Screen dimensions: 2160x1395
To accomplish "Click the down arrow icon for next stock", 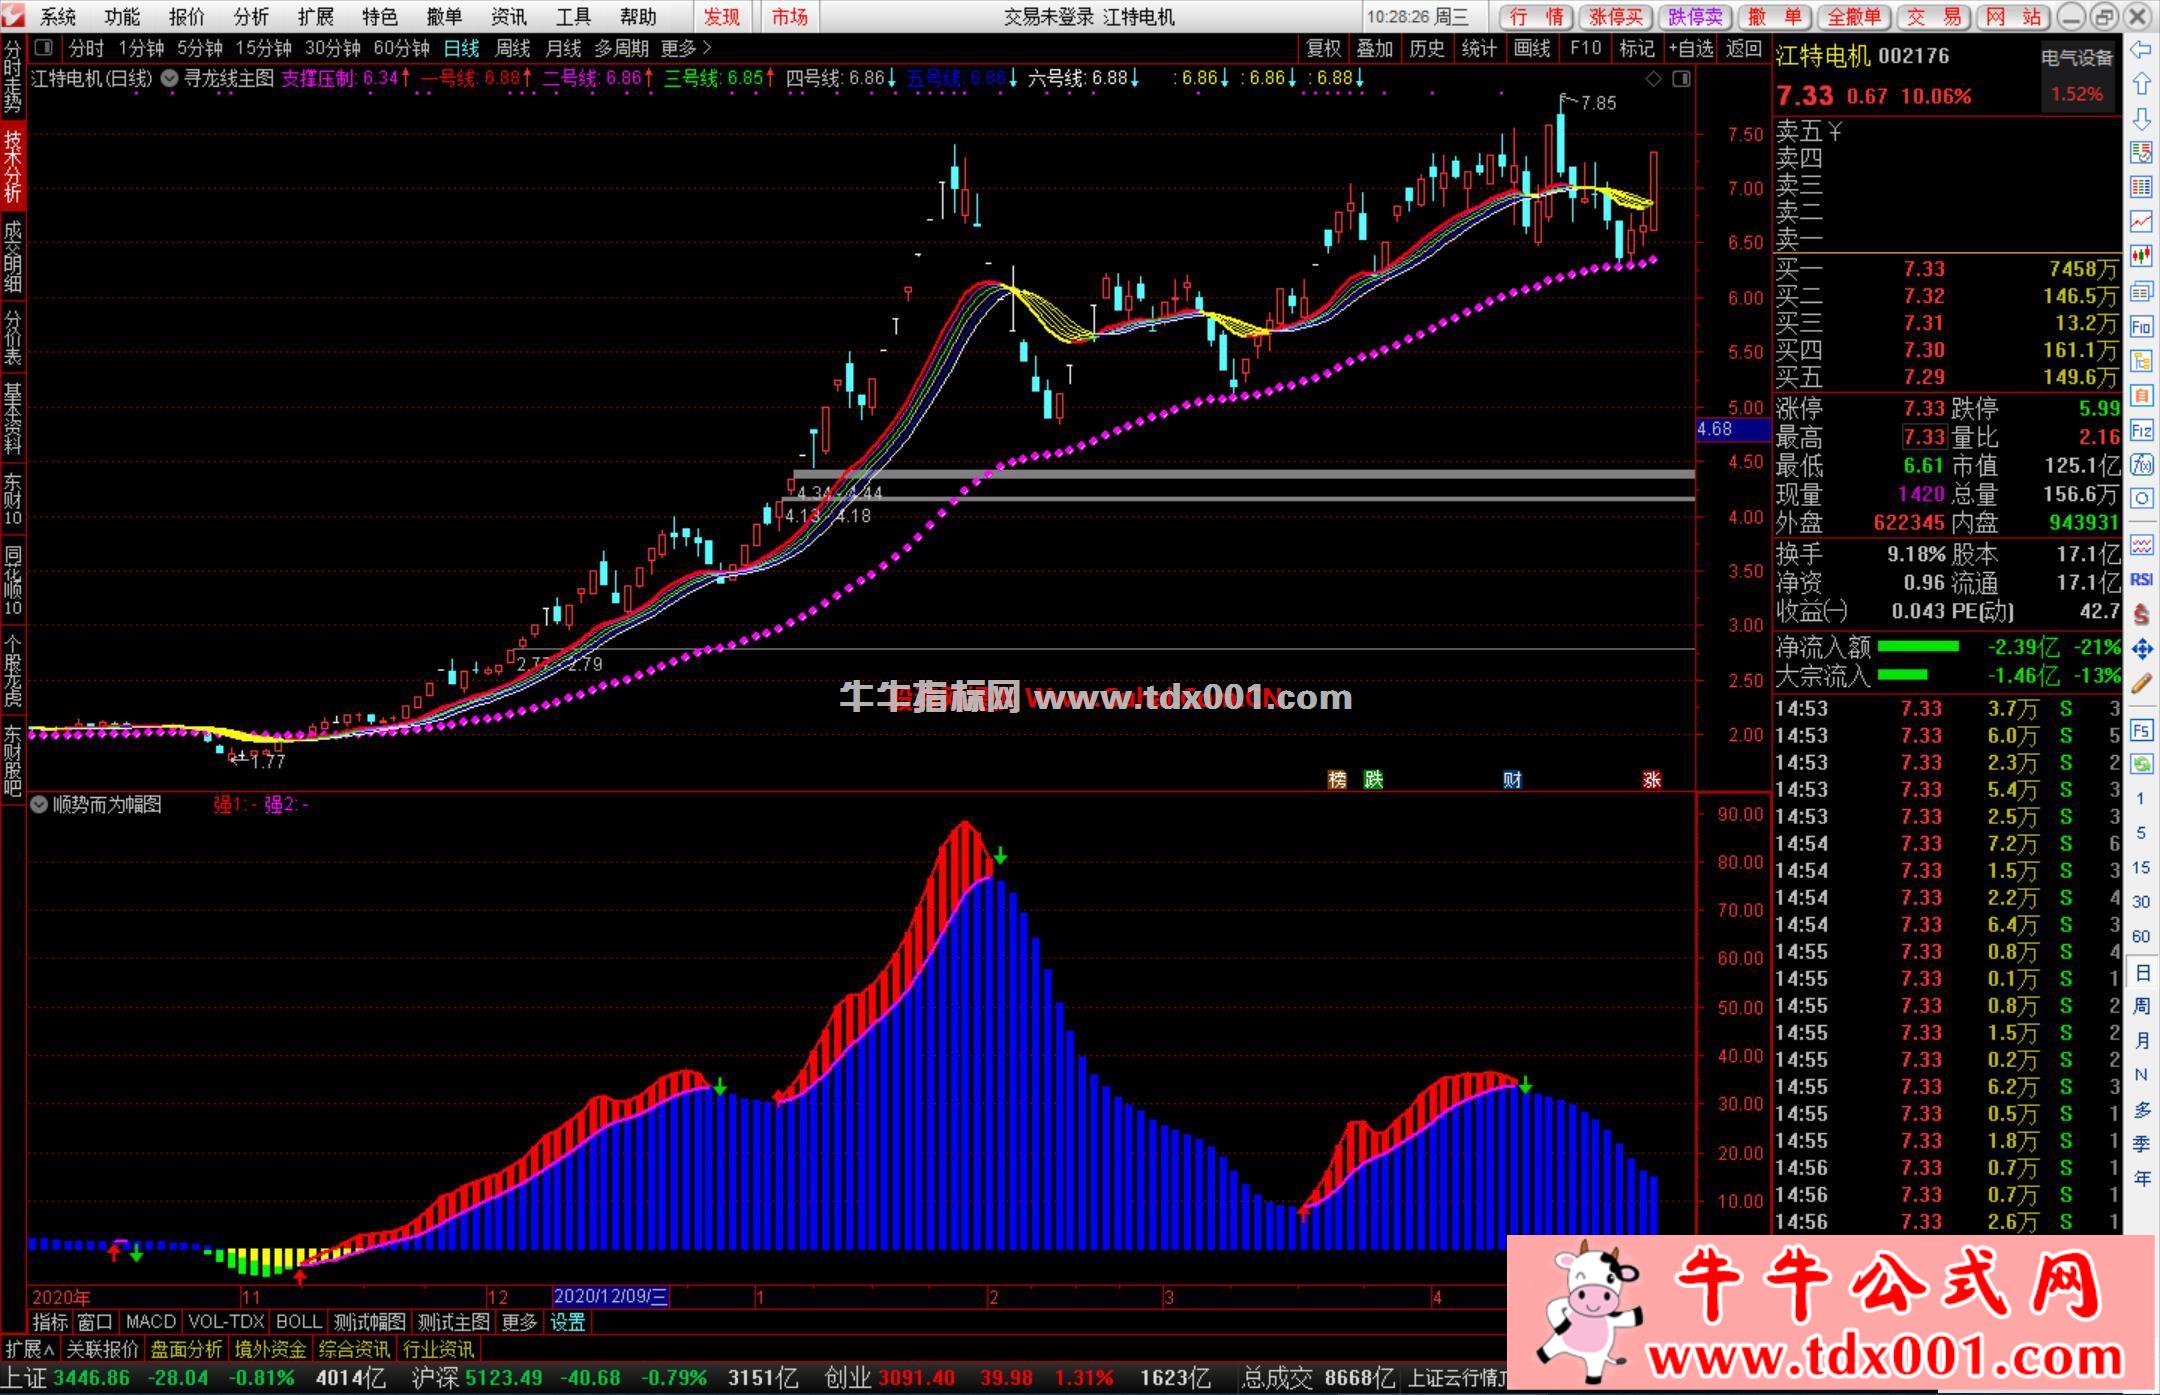I will [2141, 119].
